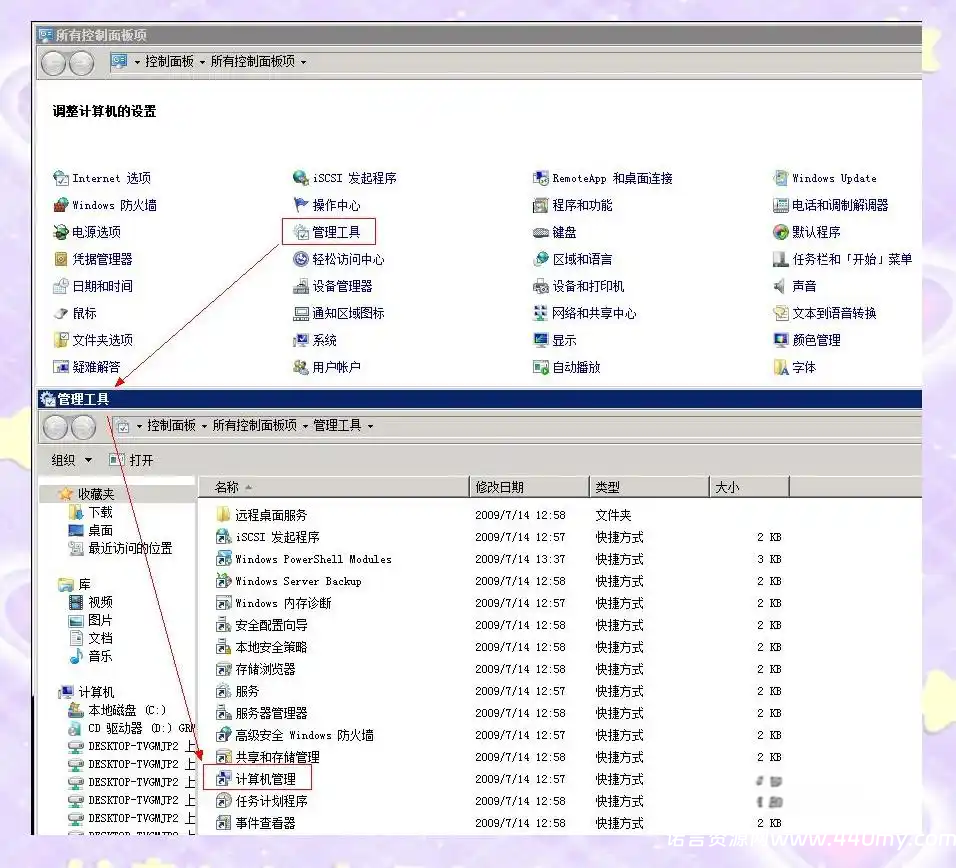Sort by 类型 column header

click(649, 487)
